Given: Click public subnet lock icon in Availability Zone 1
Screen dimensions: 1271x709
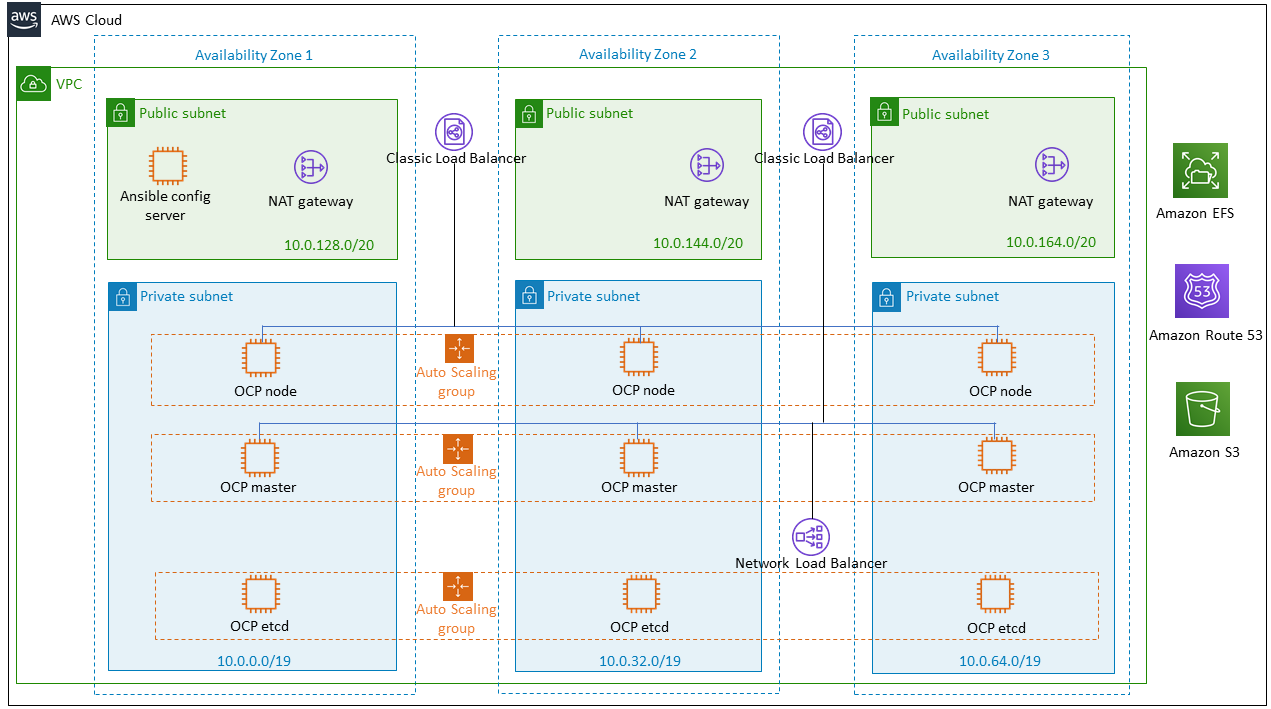Looking at the screenshot, I should 120,113.
